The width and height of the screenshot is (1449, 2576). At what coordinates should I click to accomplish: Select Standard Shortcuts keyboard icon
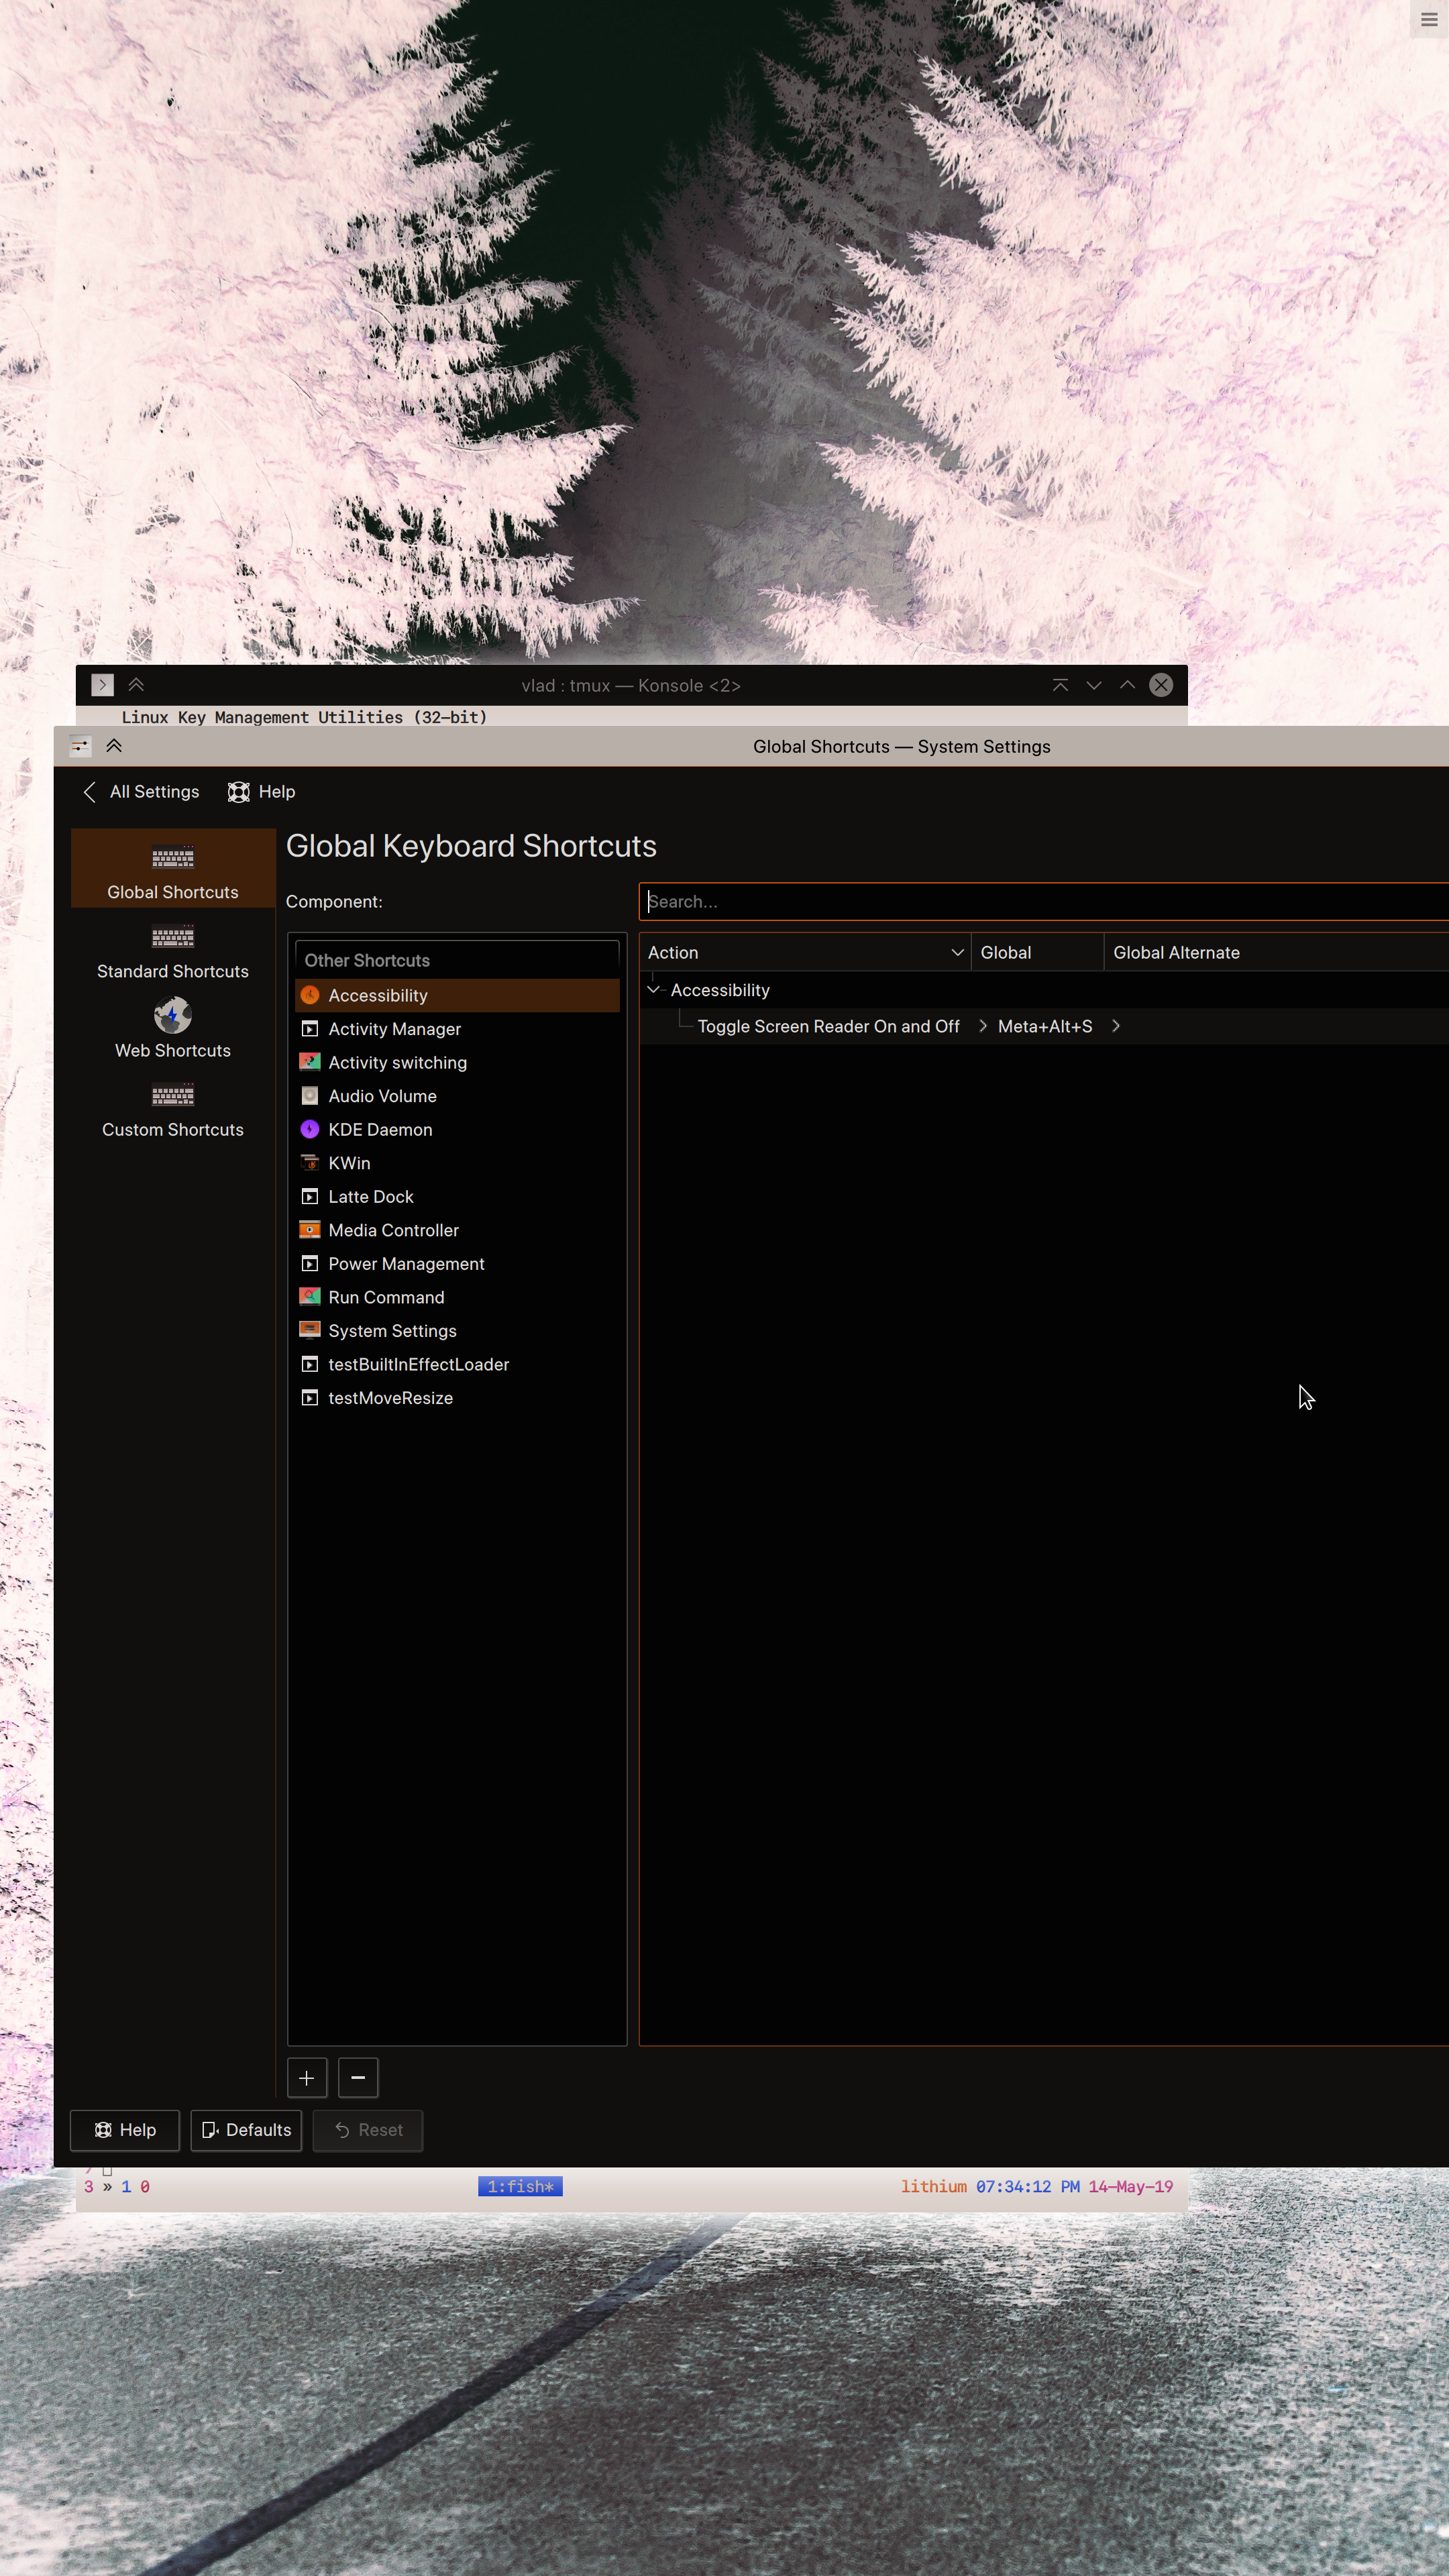(172, 937)
